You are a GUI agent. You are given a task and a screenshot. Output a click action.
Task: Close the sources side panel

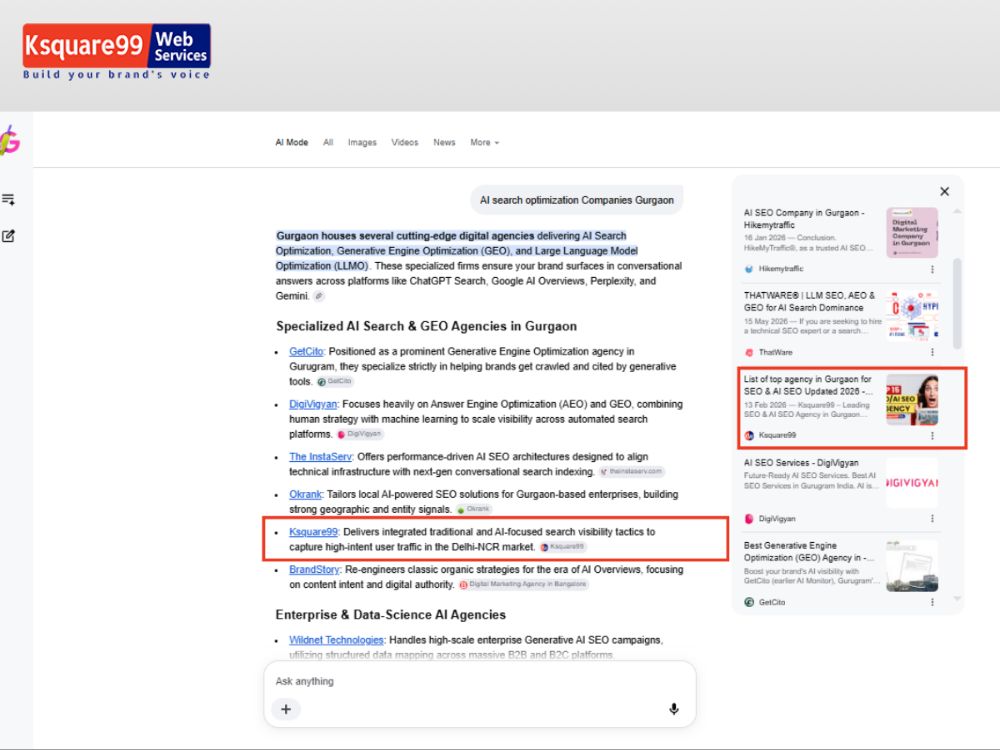tap(945, 191)
